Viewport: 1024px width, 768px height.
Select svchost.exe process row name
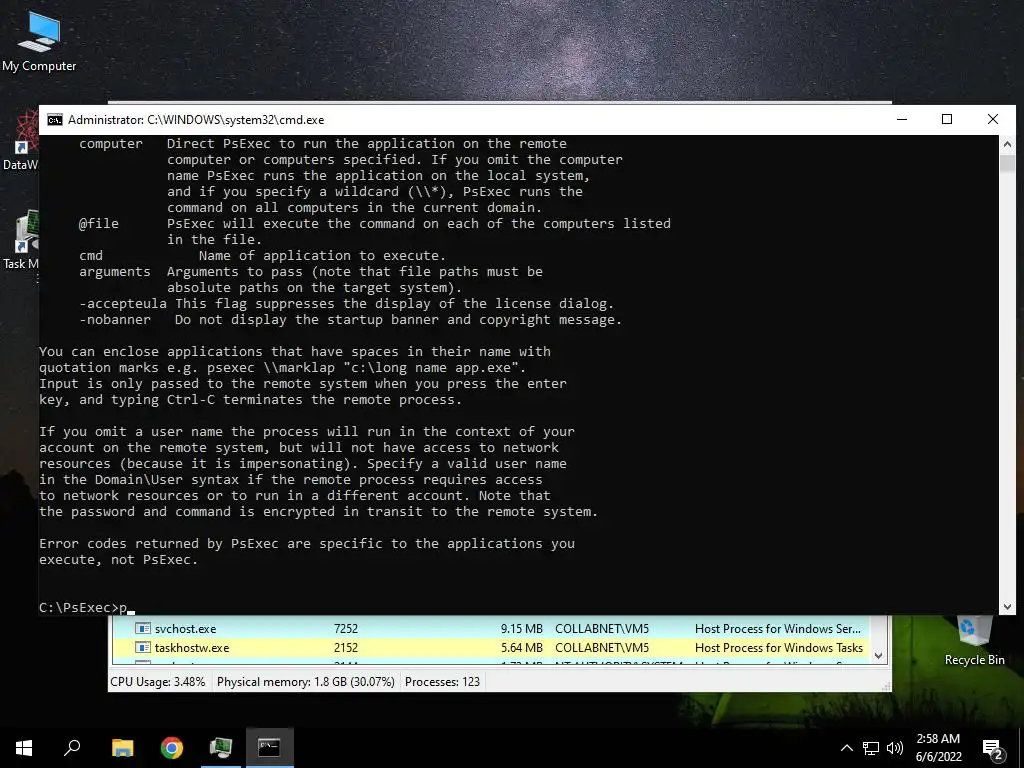pyautogui.click(x=185, y=629)
